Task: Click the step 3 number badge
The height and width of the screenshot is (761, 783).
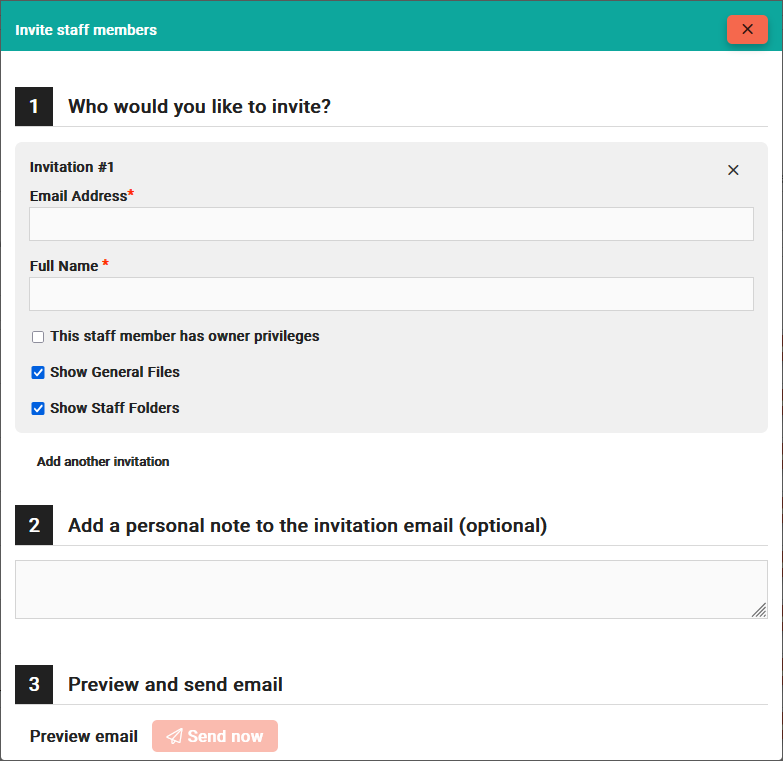Action: pos(34,684)
